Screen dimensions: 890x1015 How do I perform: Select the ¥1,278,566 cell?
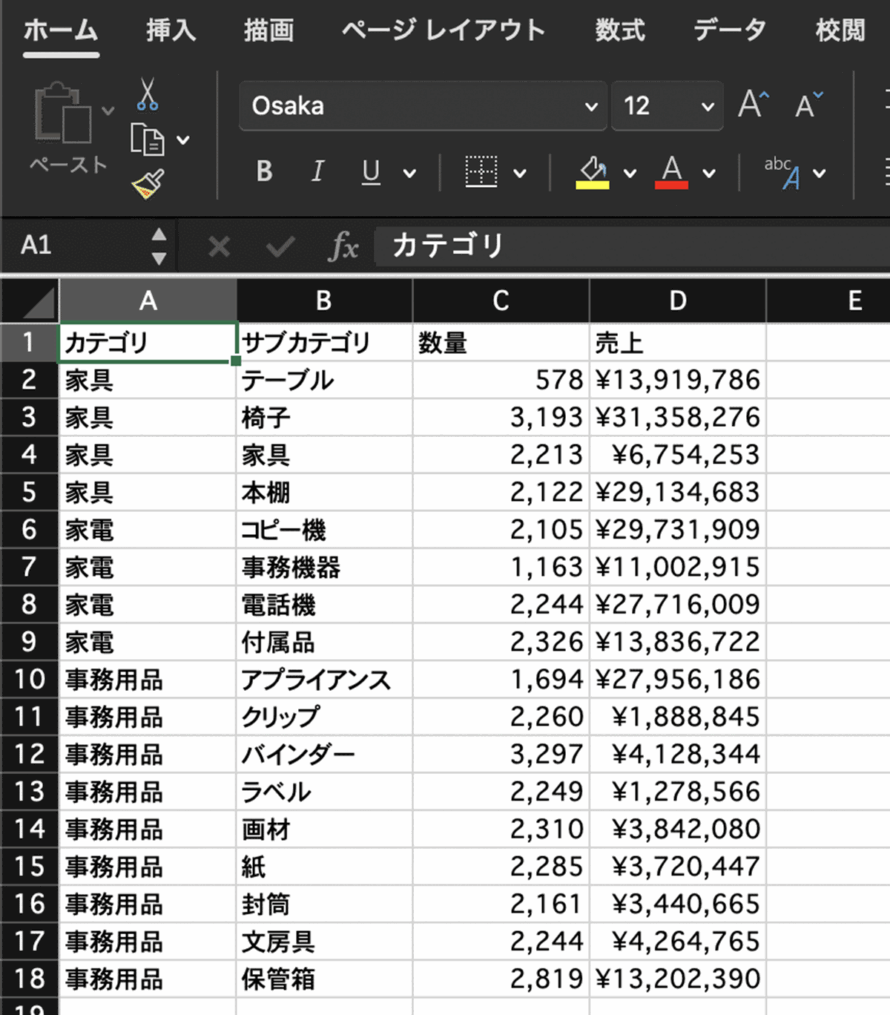click(678, 792)
